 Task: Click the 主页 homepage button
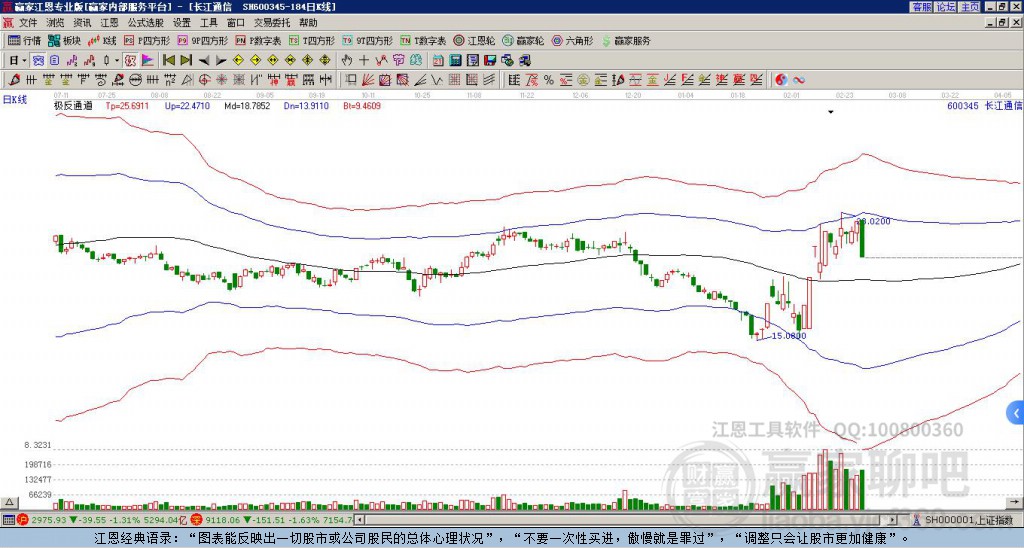tap(970, 7)
